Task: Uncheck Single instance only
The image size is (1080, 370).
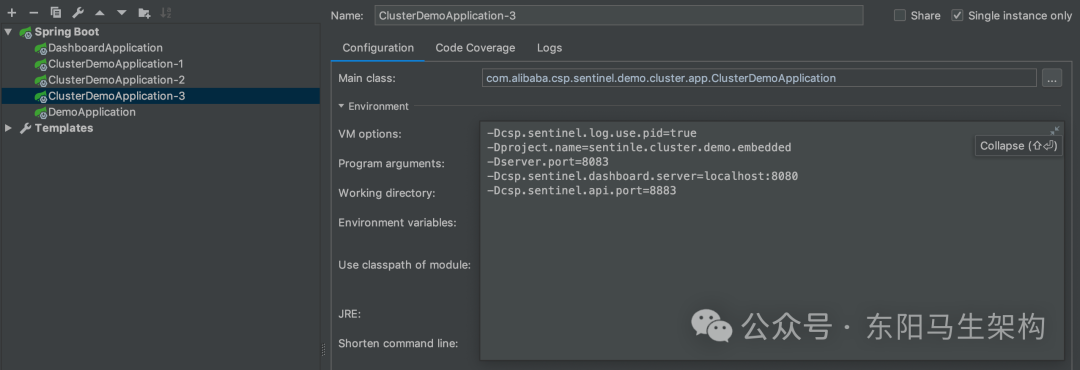Action: pyautogui.click(x=957, y=15)
